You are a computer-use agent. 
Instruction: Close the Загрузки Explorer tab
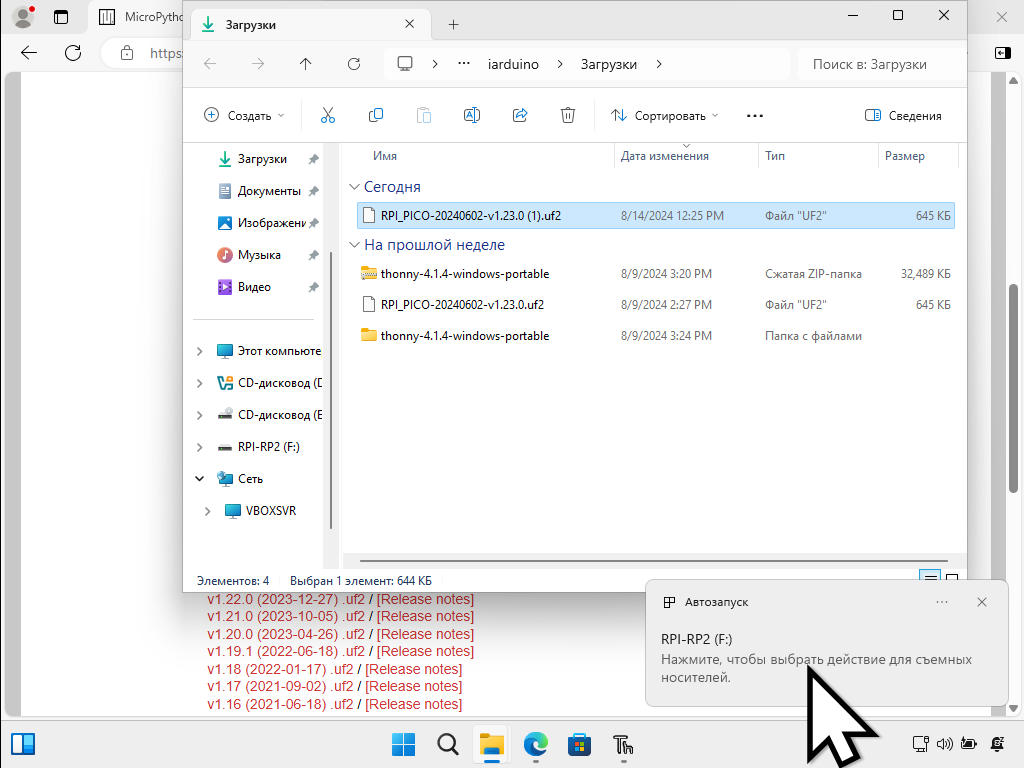click(x=409, y=24)
